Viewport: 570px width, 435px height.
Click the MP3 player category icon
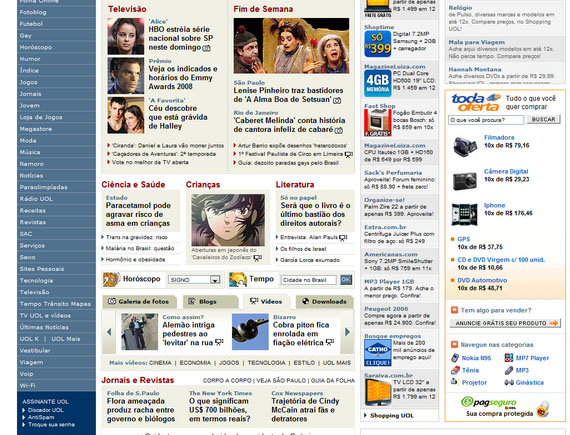(x=509, y=370)
